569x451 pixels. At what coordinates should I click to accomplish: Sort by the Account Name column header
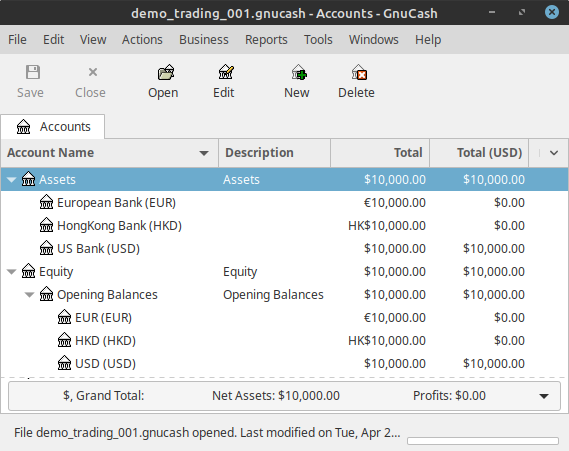(x=109, y=153)
